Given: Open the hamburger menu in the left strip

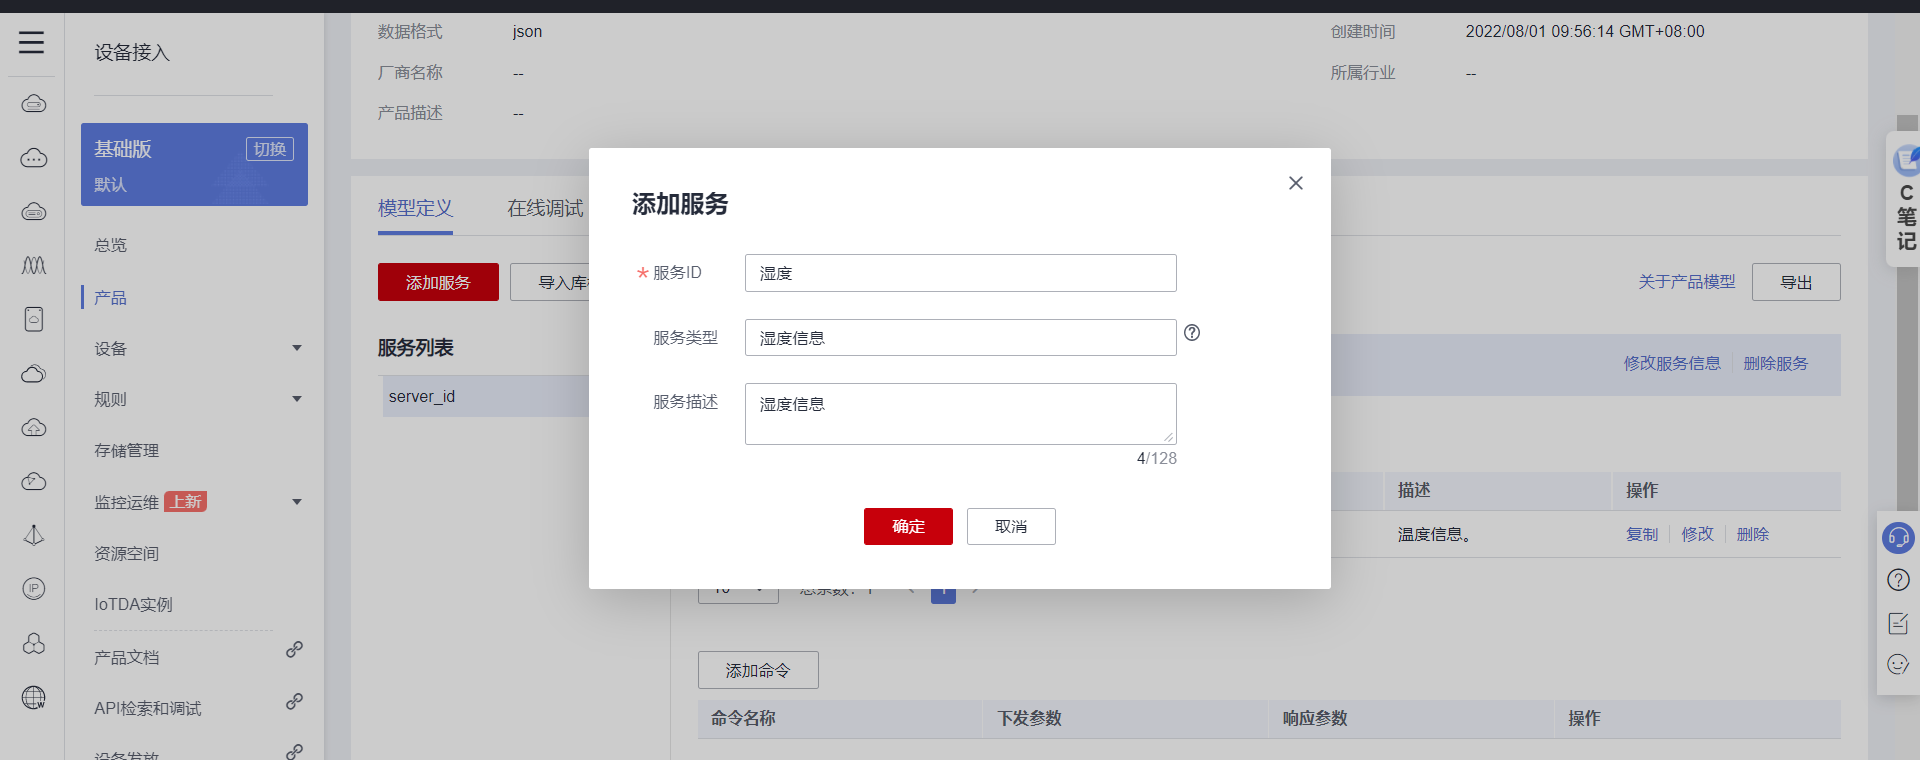Looking at the screenshot, I should click(32, 42).
